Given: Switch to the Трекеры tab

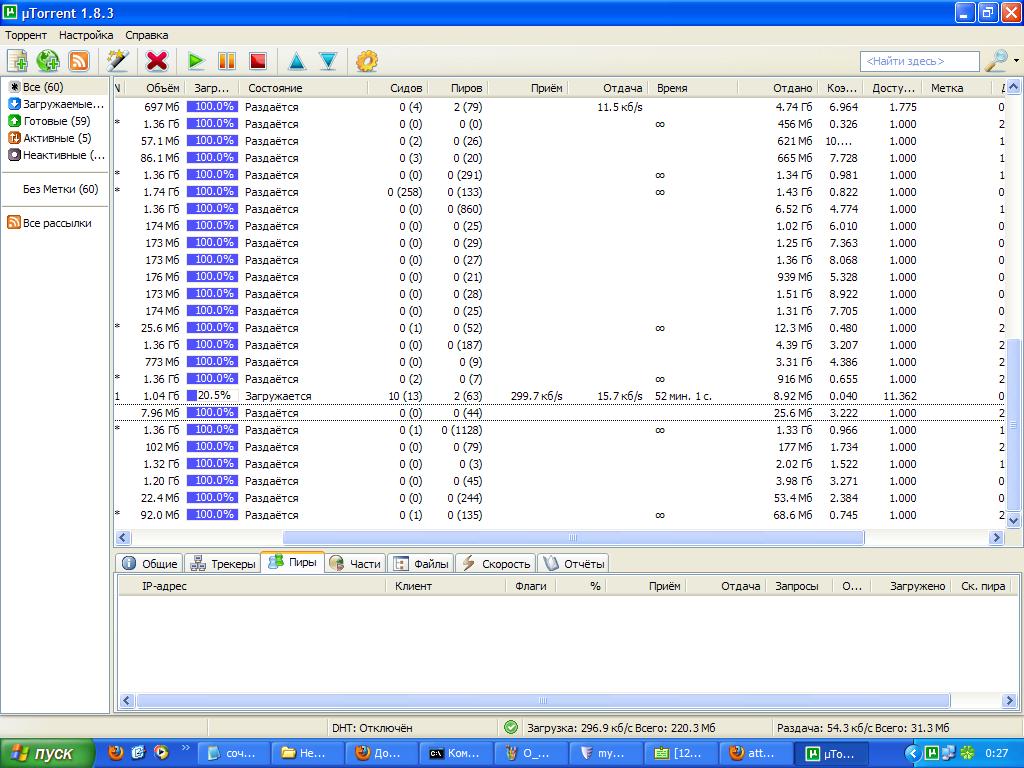Looking at the screenshot, I should coord(223,563).
